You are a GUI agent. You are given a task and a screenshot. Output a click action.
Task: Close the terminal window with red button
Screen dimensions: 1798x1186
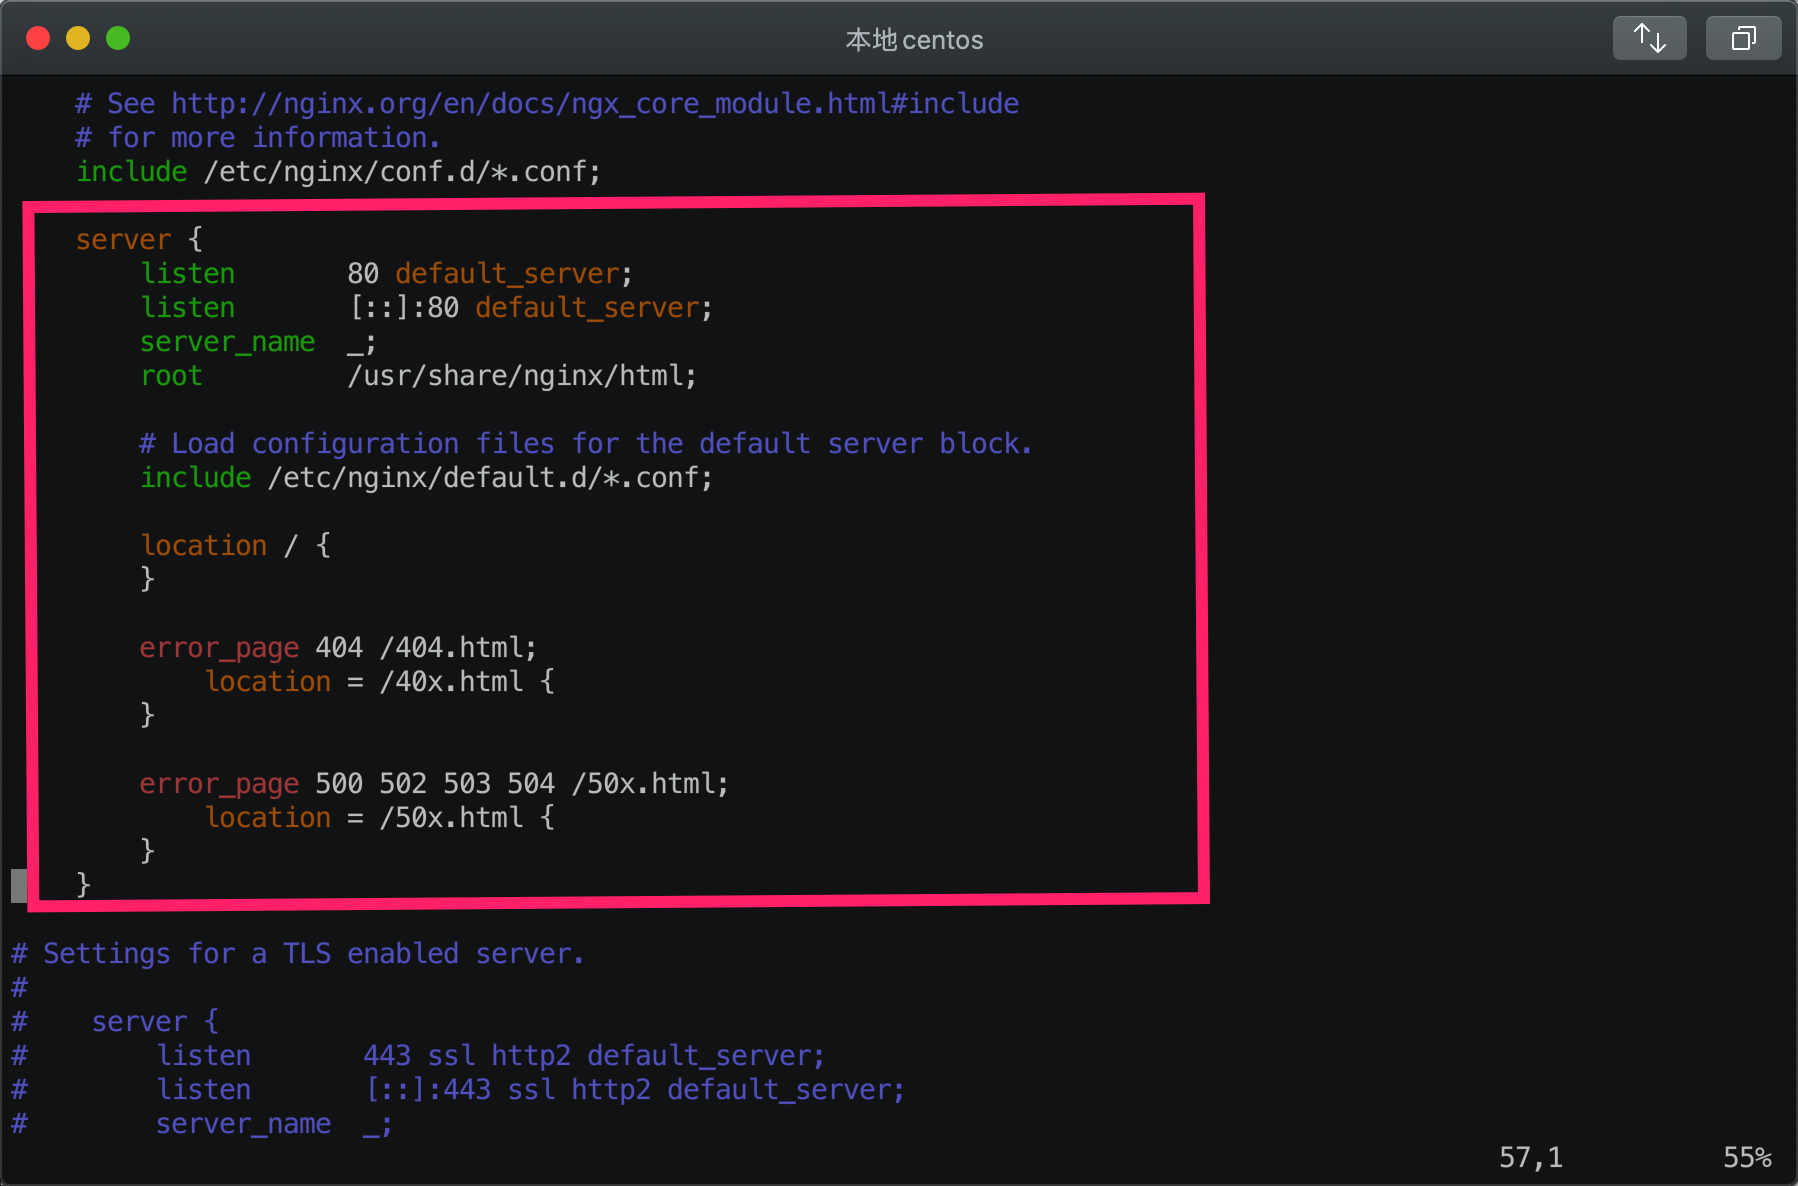coord(38,38)
